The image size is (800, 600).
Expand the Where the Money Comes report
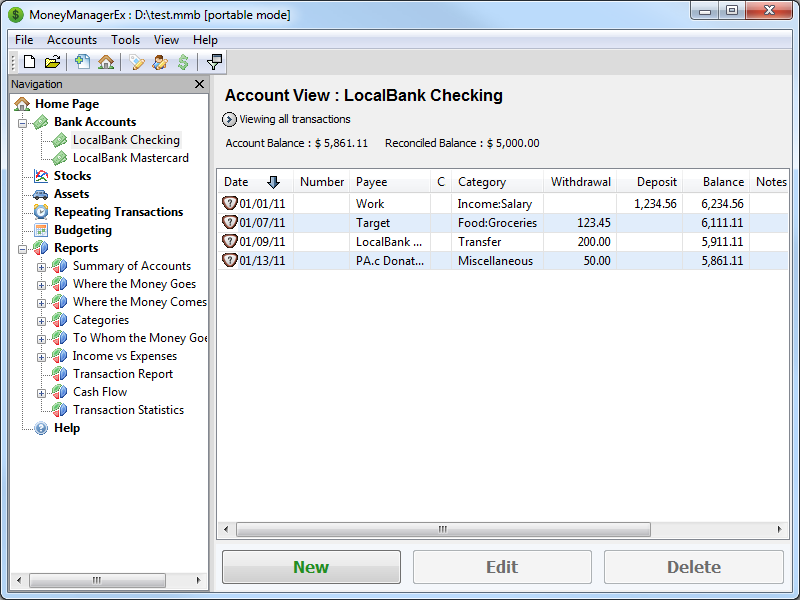(x=41, y=303)
